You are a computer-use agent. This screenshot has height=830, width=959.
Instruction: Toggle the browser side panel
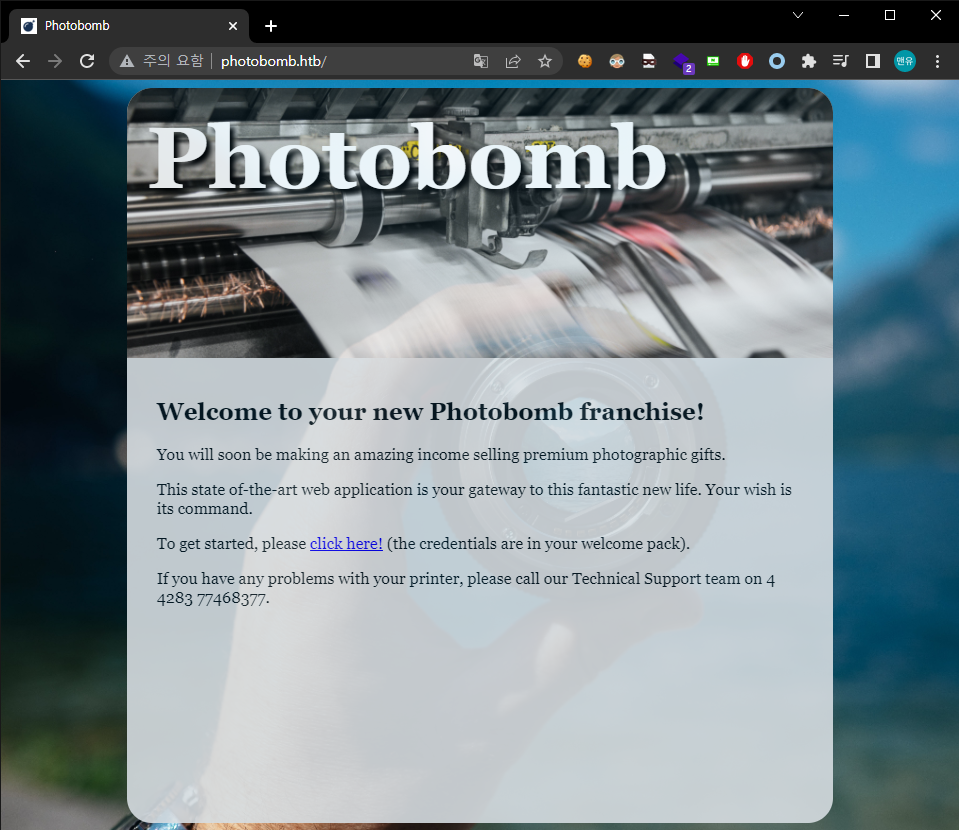(872, 61)
